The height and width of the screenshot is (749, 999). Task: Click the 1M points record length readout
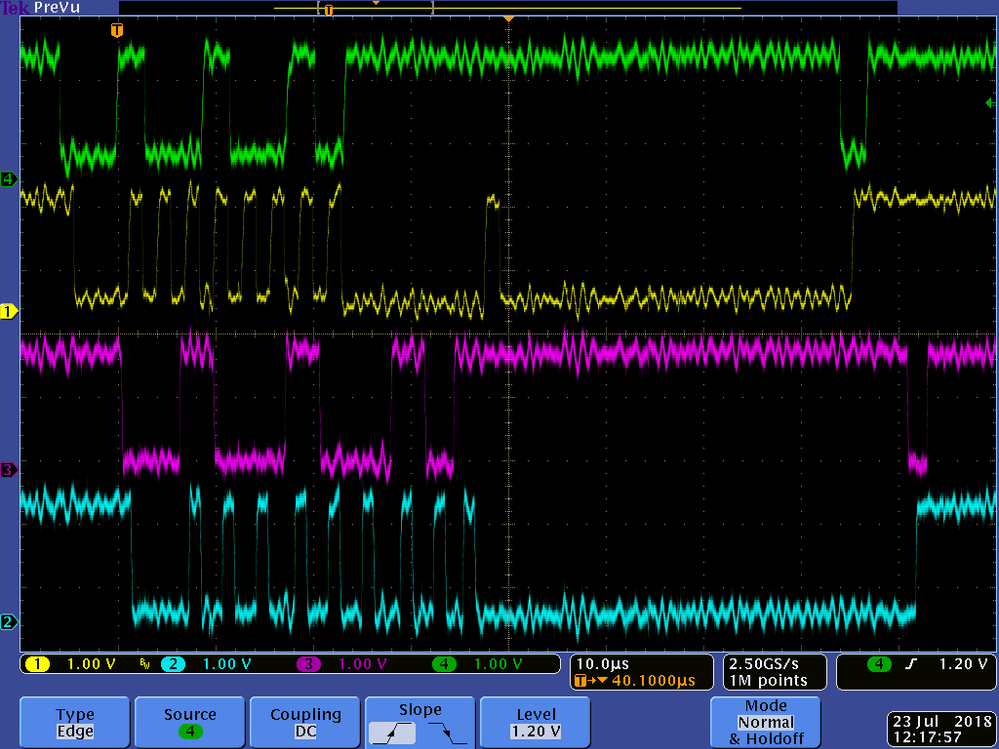tap(768, 681)
